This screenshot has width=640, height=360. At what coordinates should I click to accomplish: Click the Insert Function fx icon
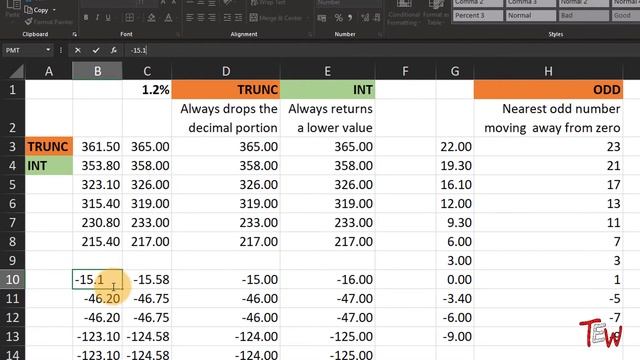coord(113,50)
